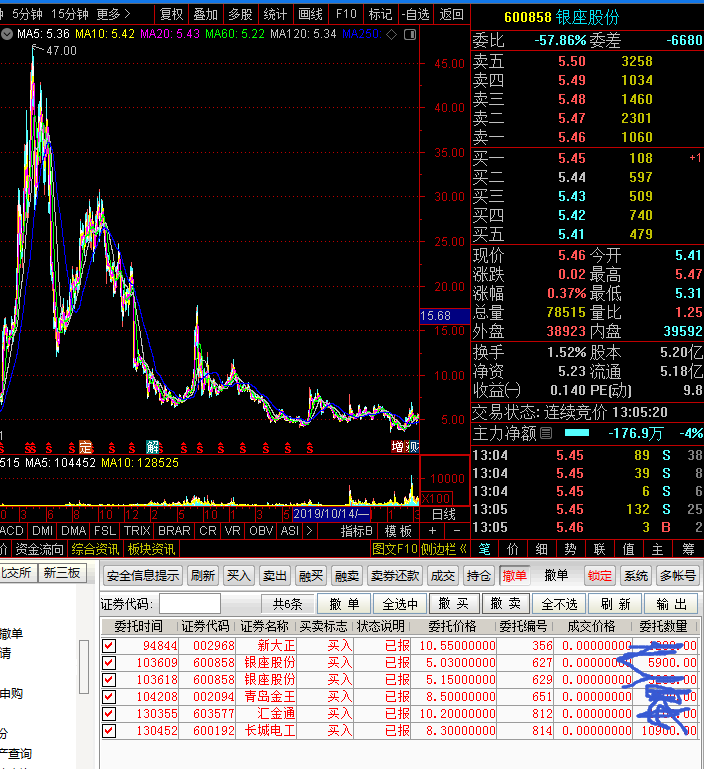Click the teal 解 marker on the chart
The height and width of the screenshot is (769, 704).
tap(153, 447)
